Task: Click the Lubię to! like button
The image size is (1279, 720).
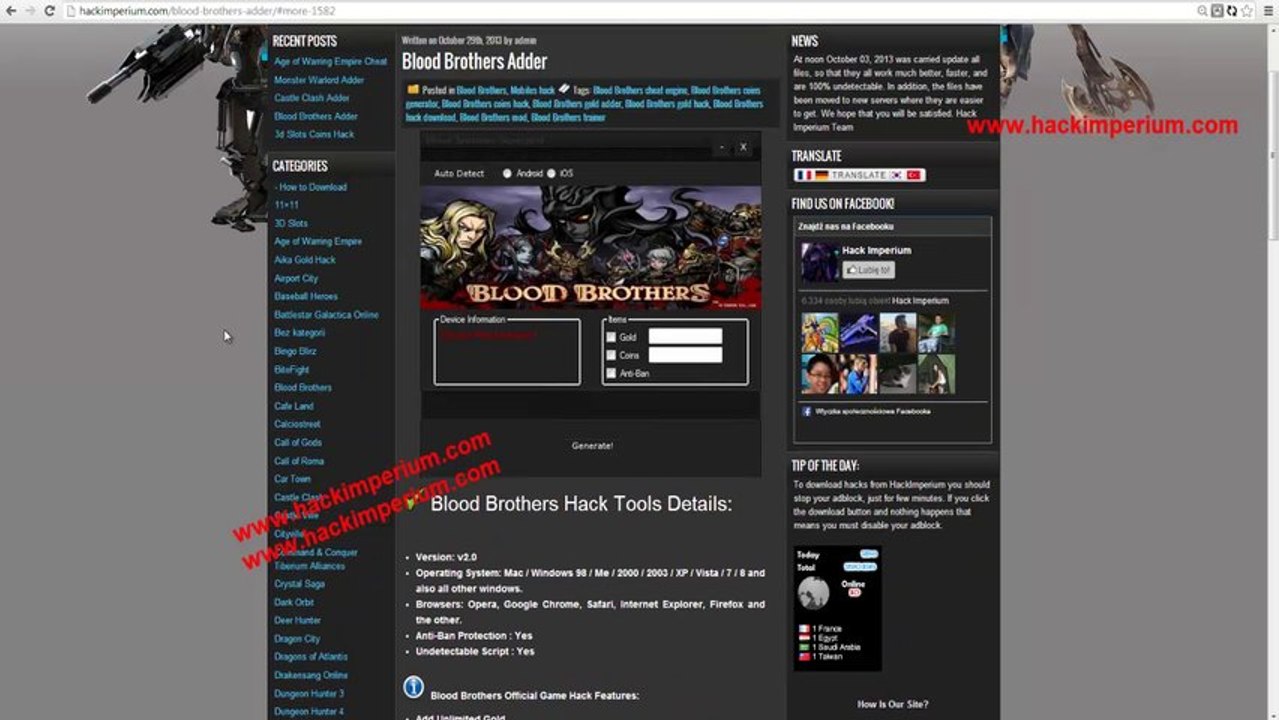Action: [869, 270]
